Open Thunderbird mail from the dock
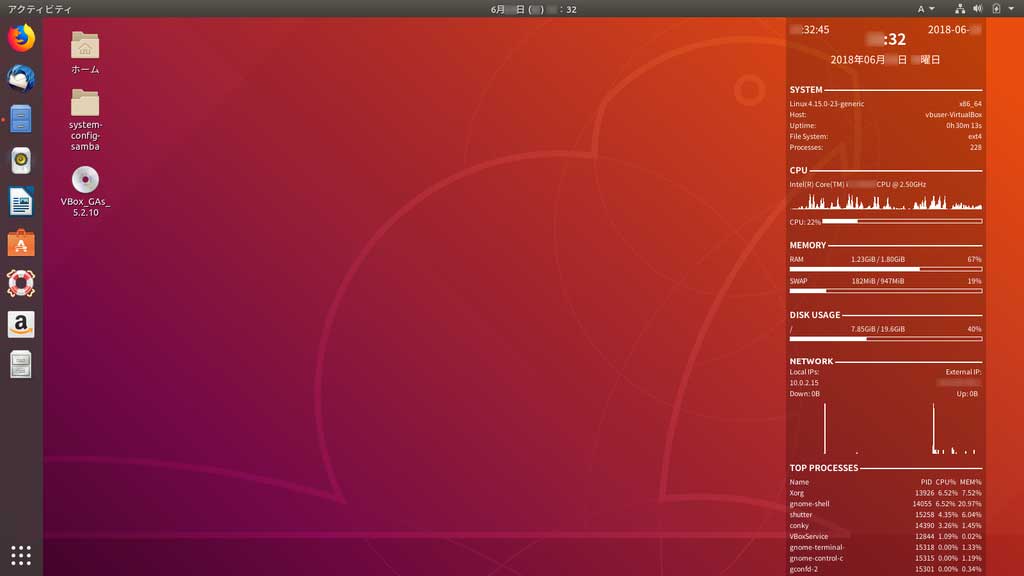The height and width of the screenshot is (576, 1024). click(21, 79)
